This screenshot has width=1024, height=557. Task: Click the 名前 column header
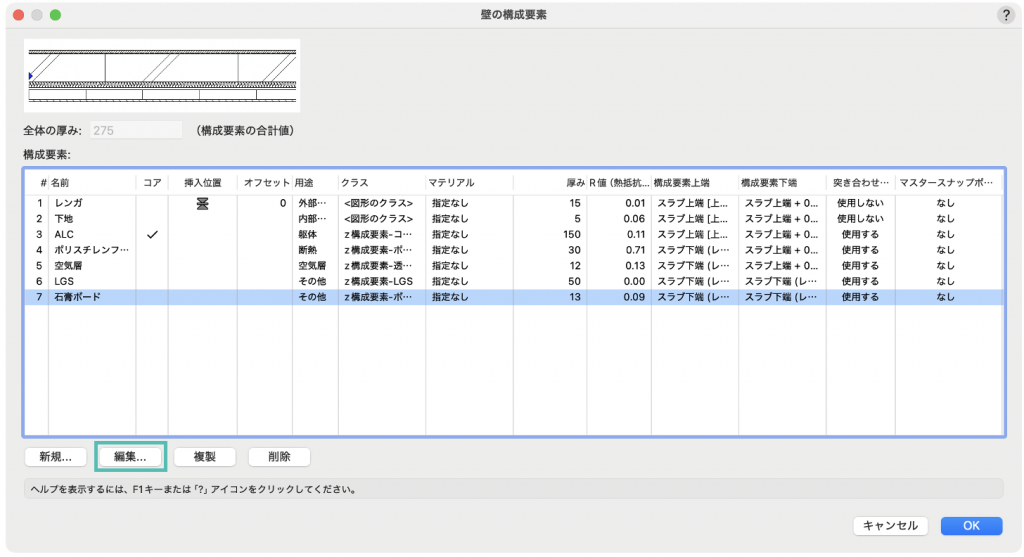90,183
